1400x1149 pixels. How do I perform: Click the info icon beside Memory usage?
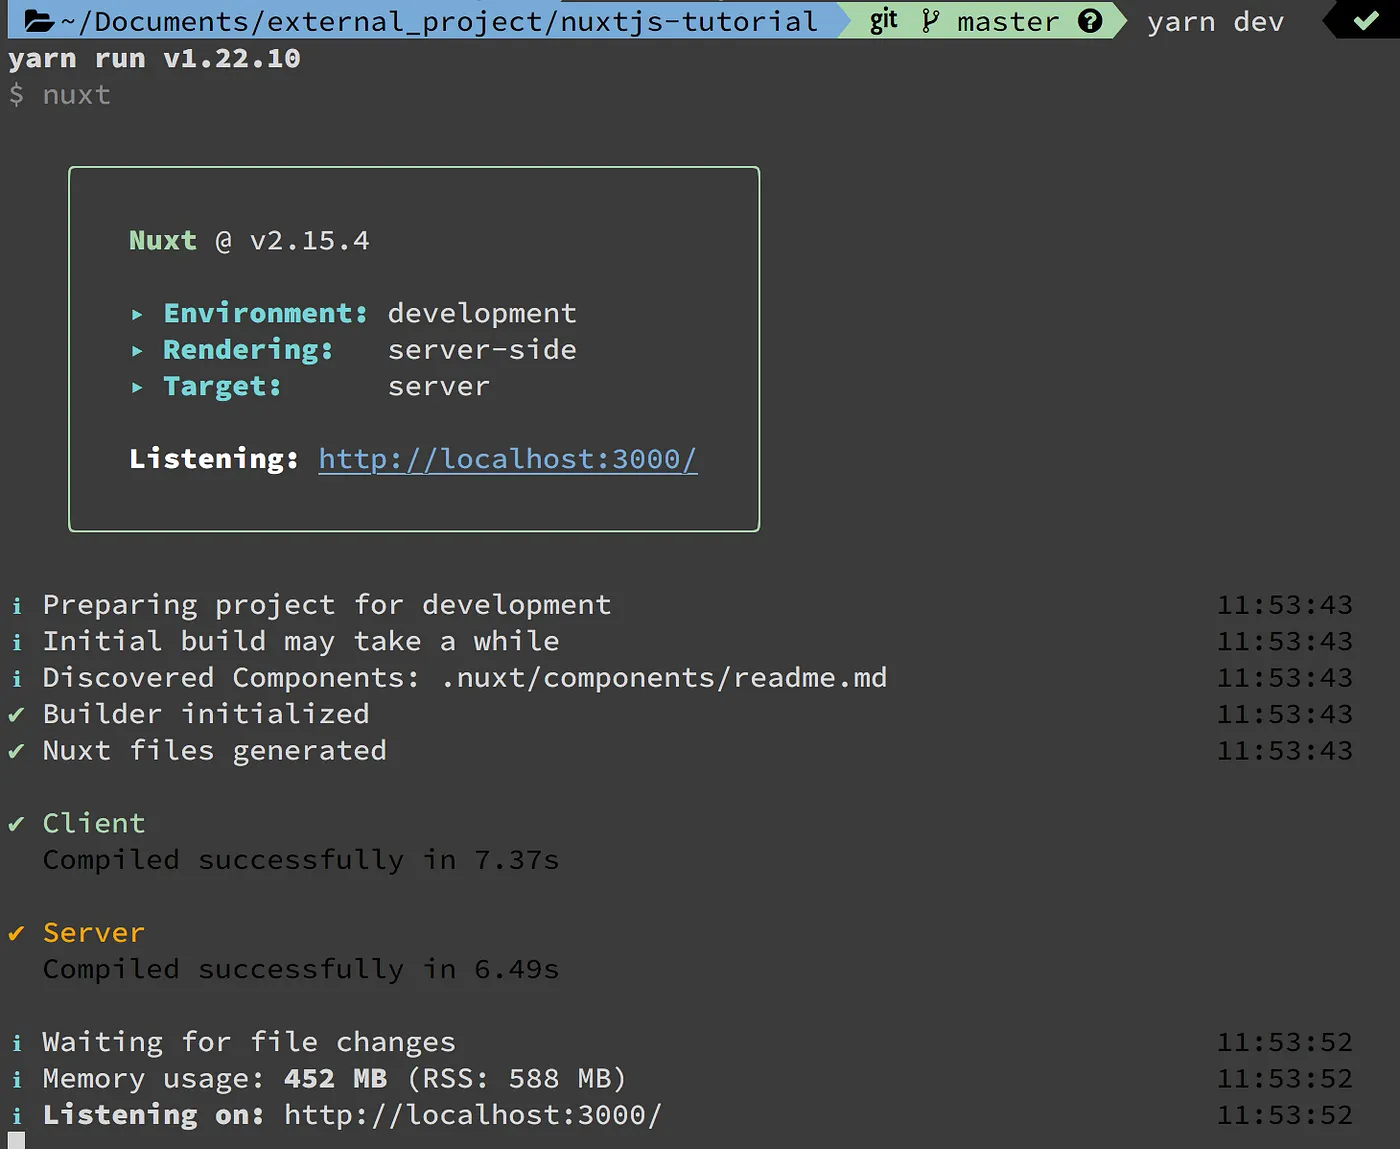17,1079
